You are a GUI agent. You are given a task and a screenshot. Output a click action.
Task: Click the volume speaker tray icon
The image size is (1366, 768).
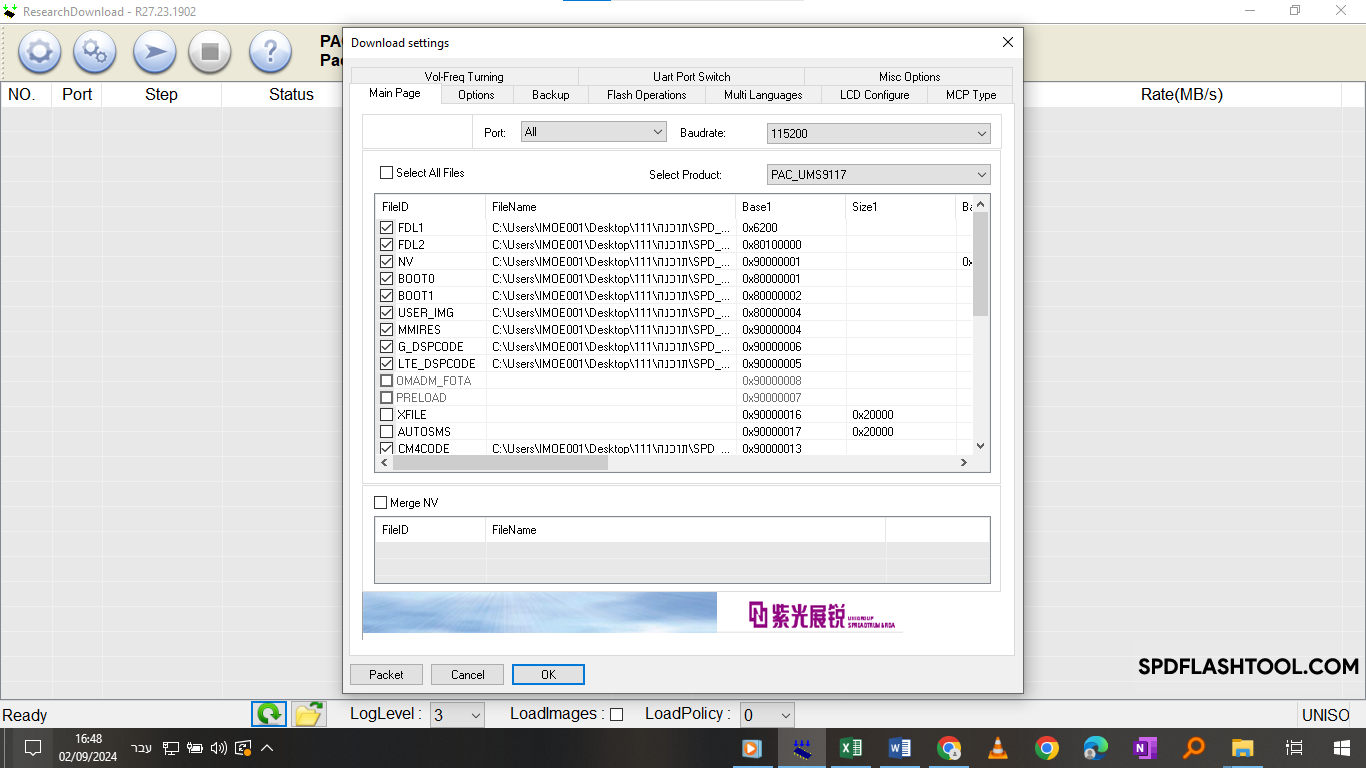click(219, 748)
